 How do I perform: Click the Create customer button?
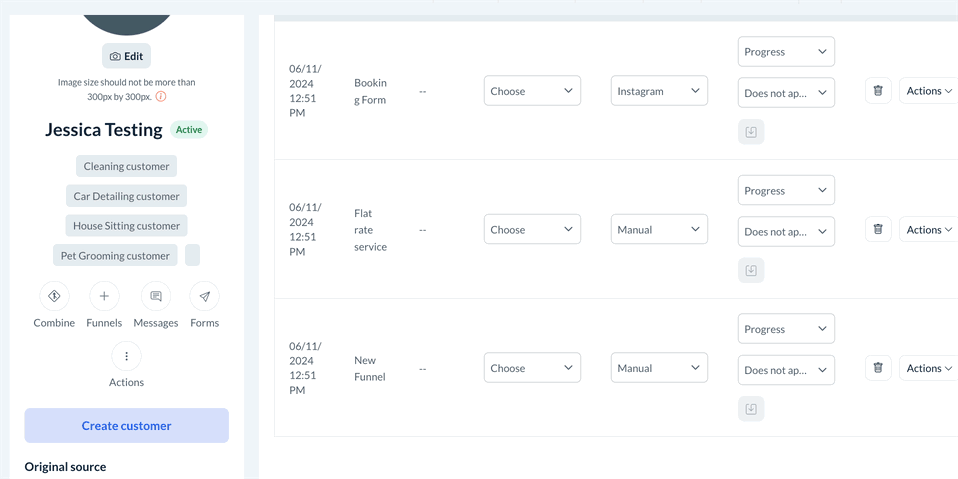point(127,426)
